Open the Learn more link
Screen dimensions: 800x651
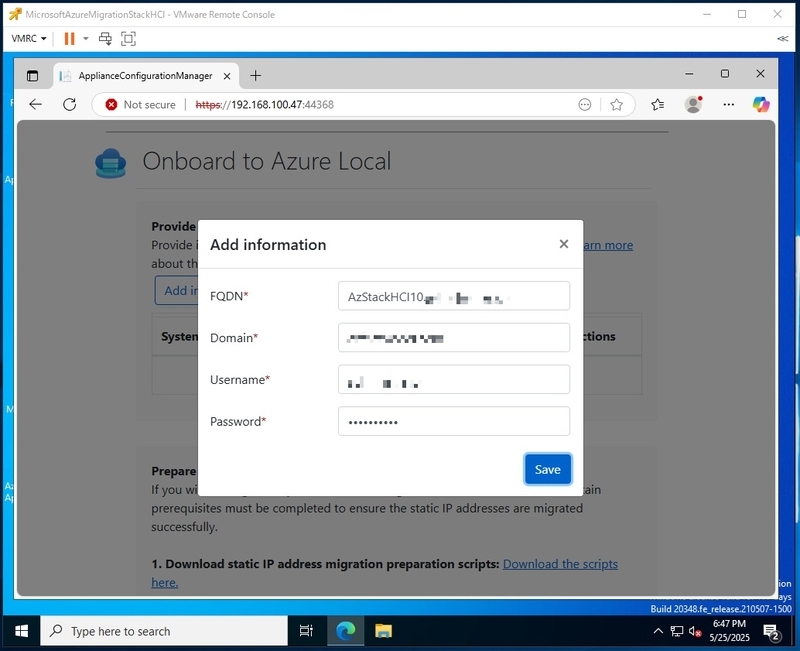(608, 245)
